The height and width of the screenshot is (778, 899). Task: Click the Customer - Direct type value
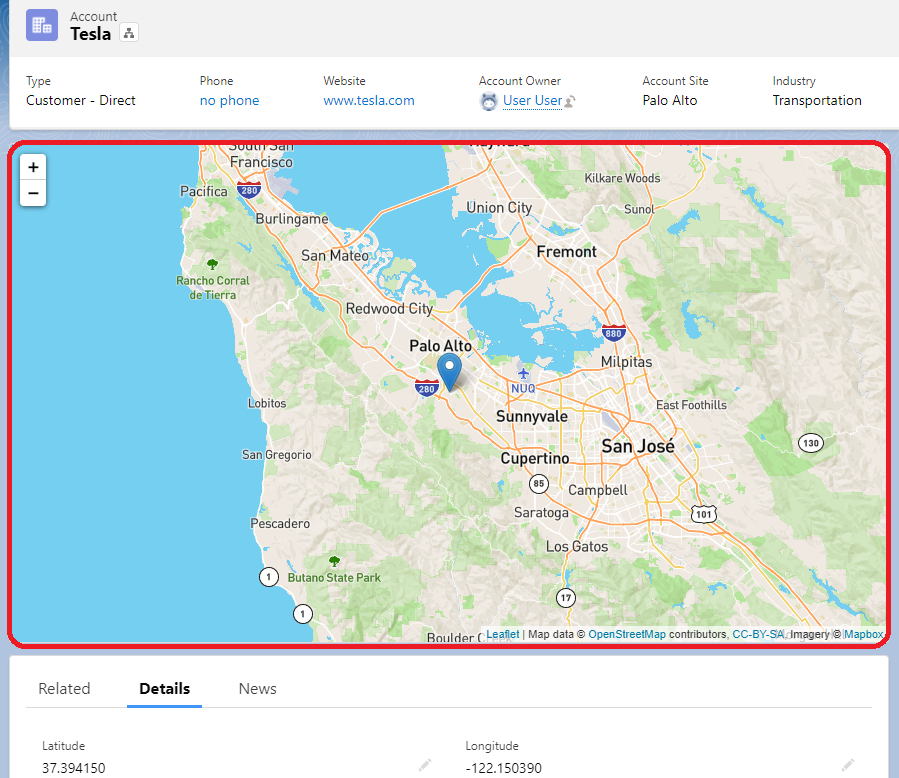click(x=81, y=100)
